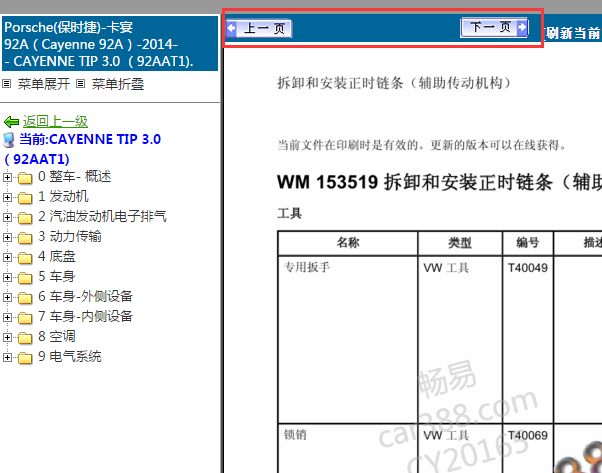Image resolution: width=602 pixels, height=473 pixels.
Task: Click the 工具 section label
Action: coord(289,213)
